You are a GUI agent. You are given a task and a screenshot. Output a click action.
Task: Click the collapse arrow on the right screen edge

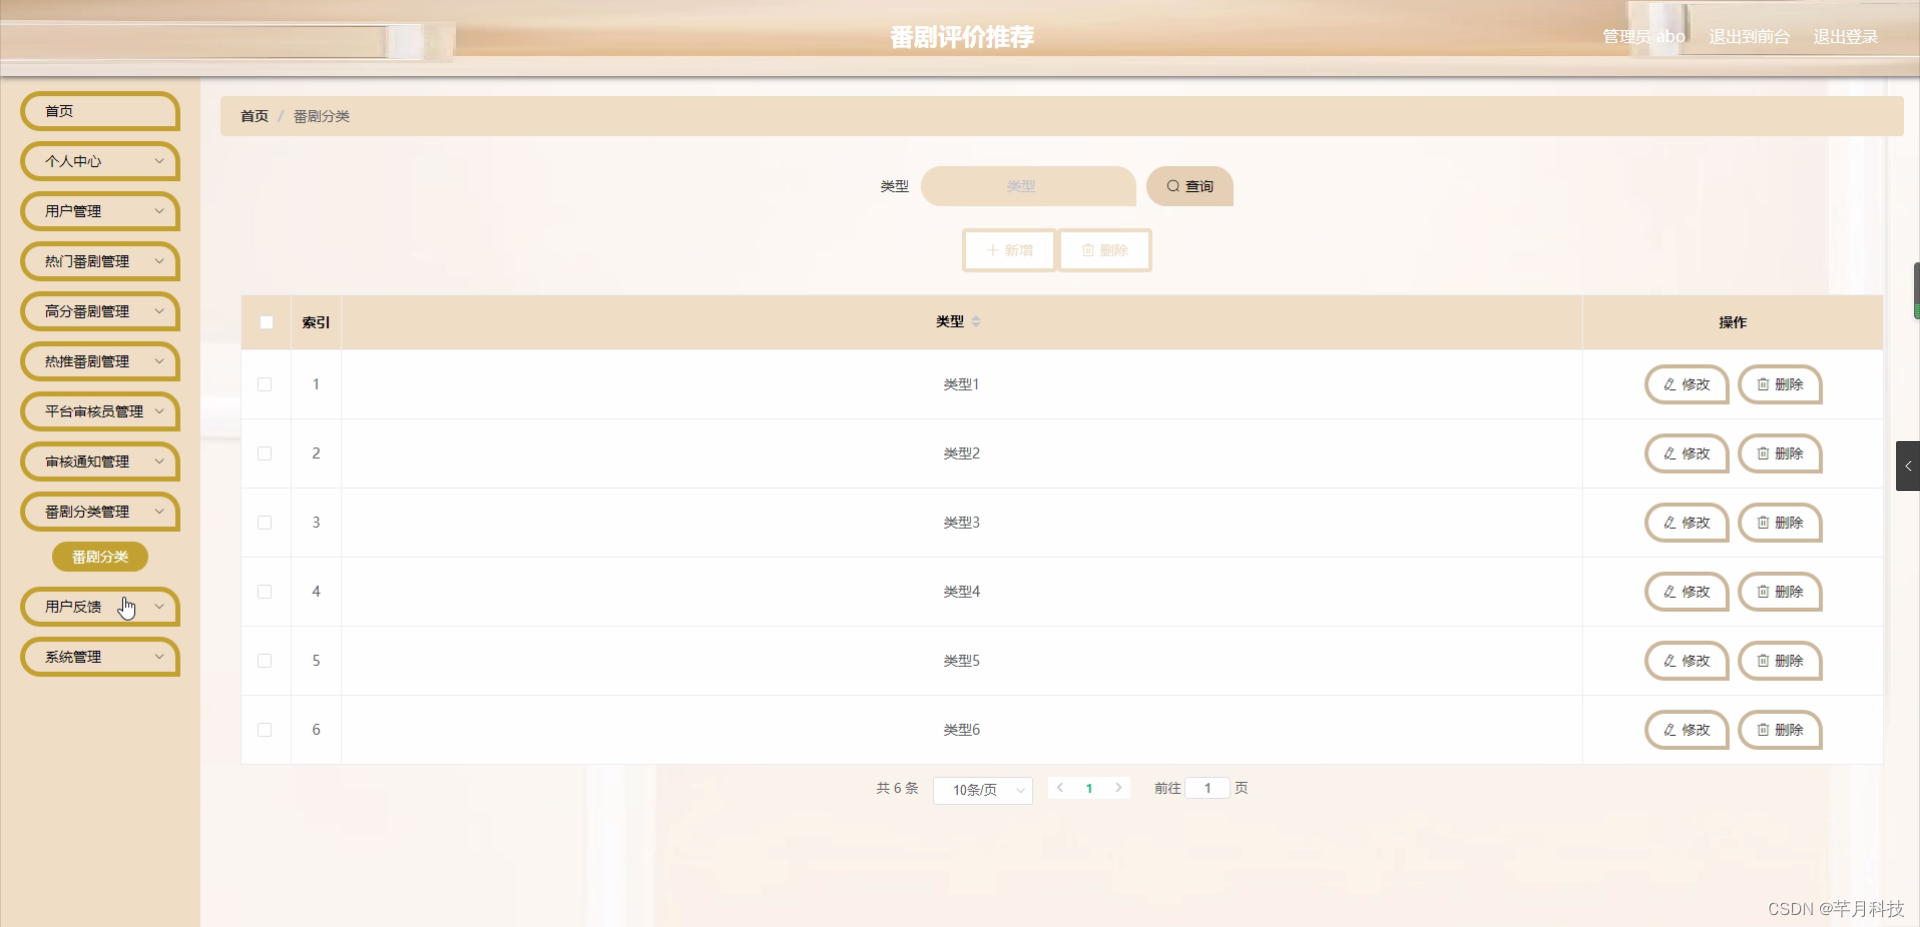click(1910, 465)
